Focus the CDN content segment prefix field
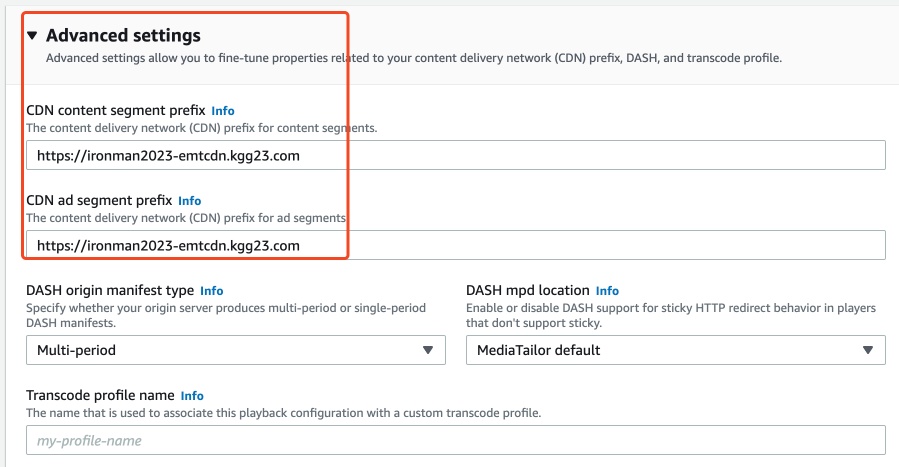 (x=455, y=155)
